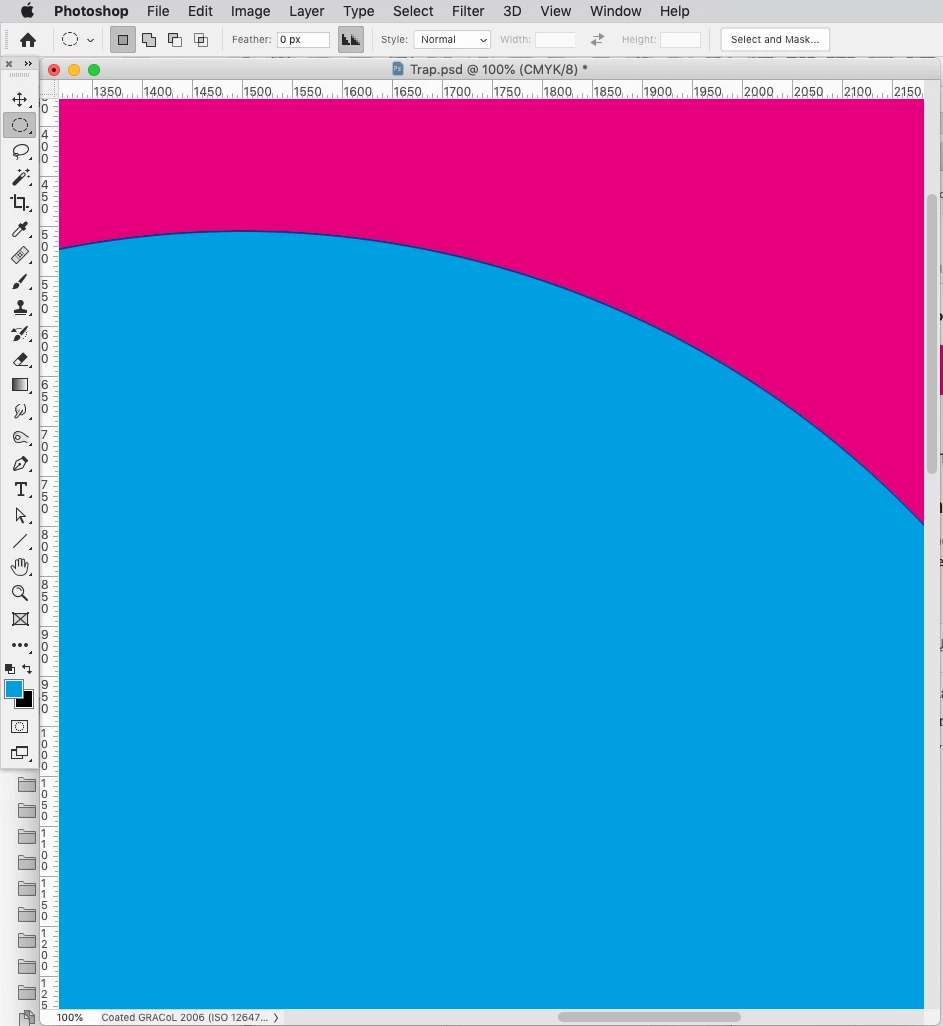Open the Filter menu
This screenshot has width=943, height=1026.
(x=468, y=11)
